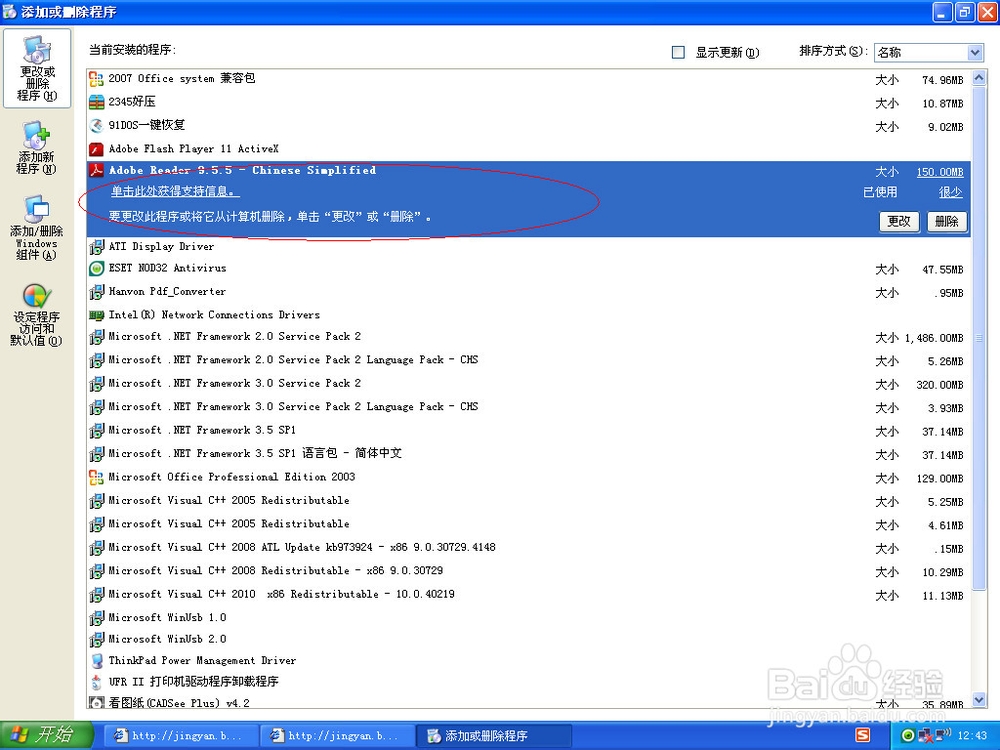Screen dimensions: 1000x750
Task: Open Add/Remove Windows Components icon
Action: (x=36, y=227)
